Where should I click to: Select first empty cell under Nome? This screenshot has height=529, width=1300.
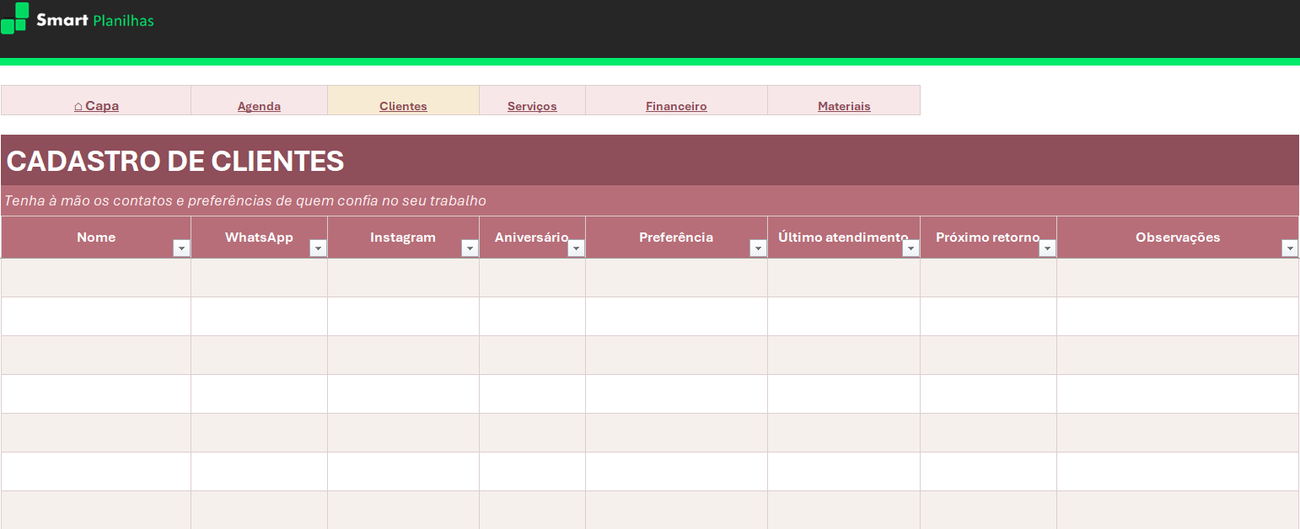[96, 277]
